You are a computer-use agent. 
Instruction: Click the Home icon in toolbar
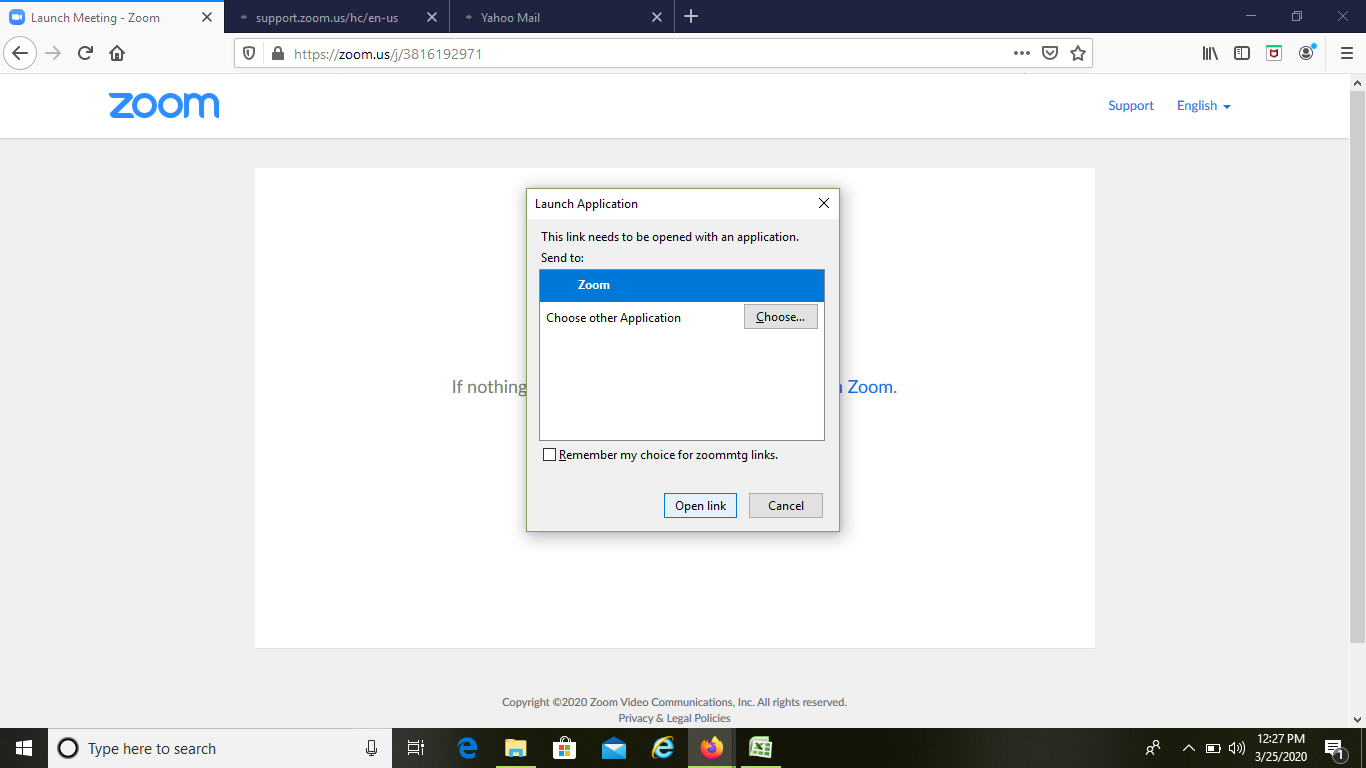coord(117,53)
